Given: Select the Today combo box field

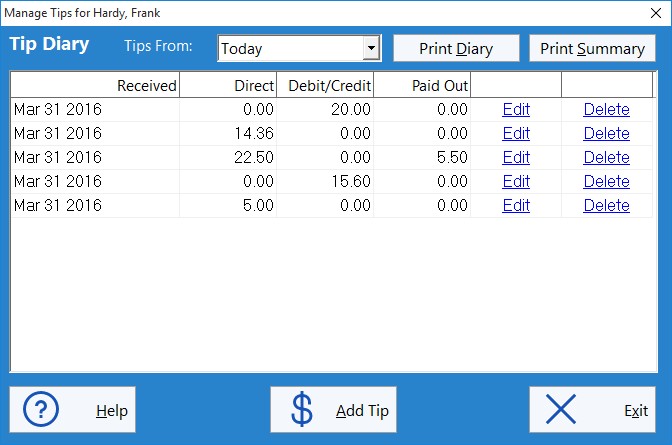Looking at the screenshot, I should (299, 48).
